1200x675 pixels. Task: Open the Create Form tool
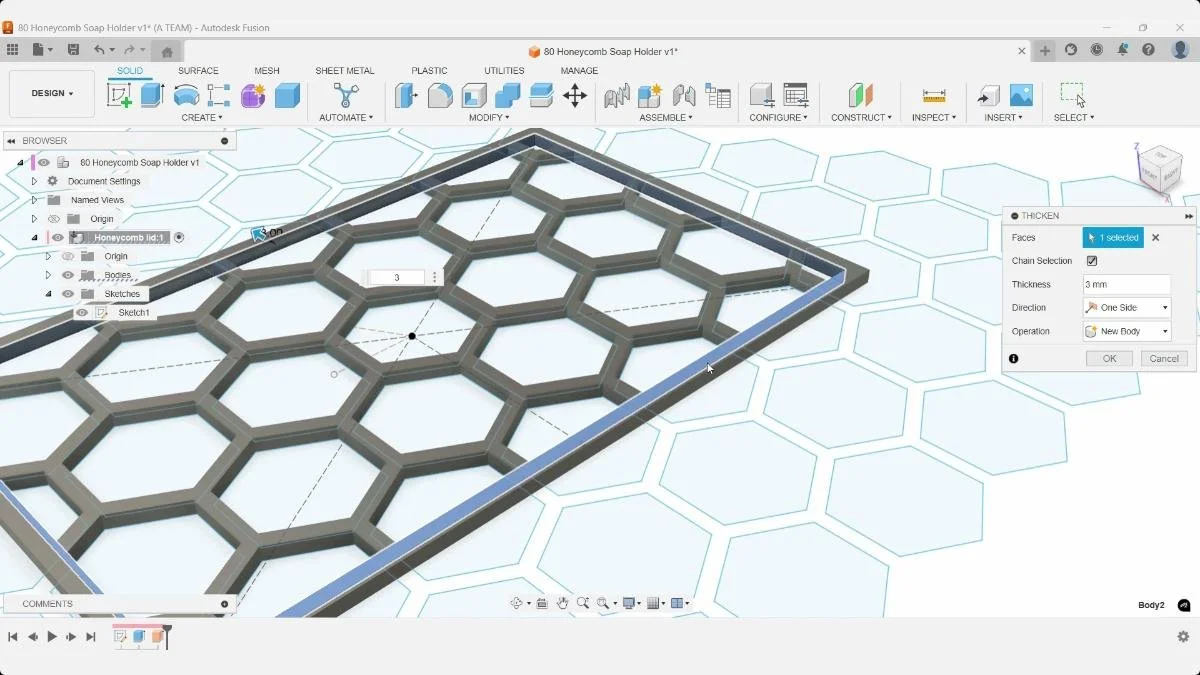tap(253, 95)
